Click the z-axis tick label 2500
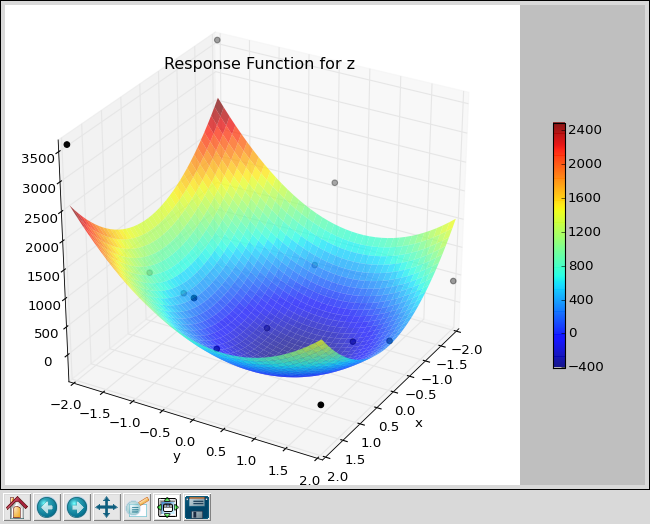The width and height of the screenshot is (650, 524). (x=41, y=218)
